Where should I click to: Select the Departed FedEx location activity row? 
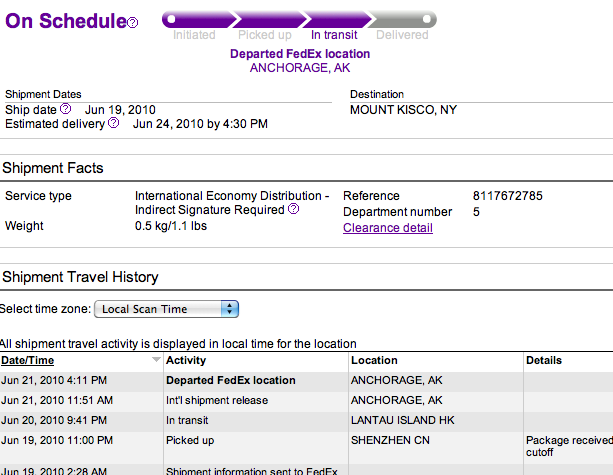(231, 380)
